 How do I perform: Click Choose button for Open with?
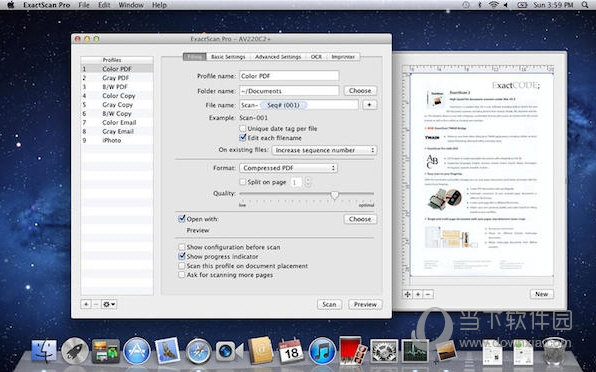click(x=360, y=219)
